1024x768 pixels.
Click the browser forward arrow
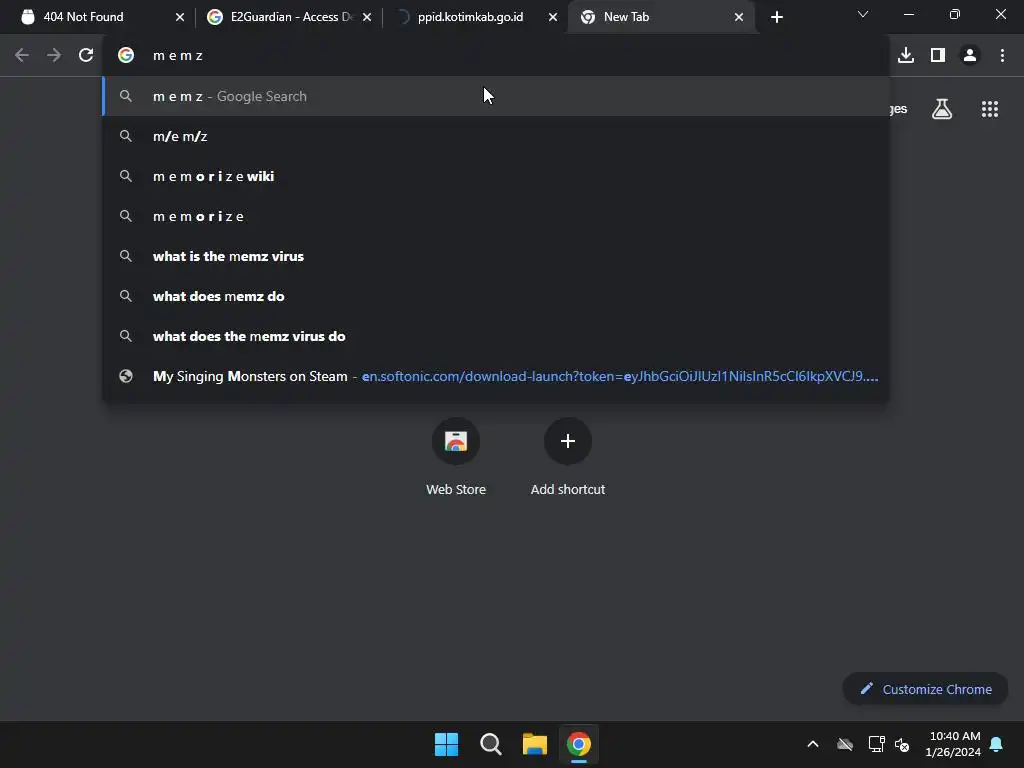coord(54,56)
